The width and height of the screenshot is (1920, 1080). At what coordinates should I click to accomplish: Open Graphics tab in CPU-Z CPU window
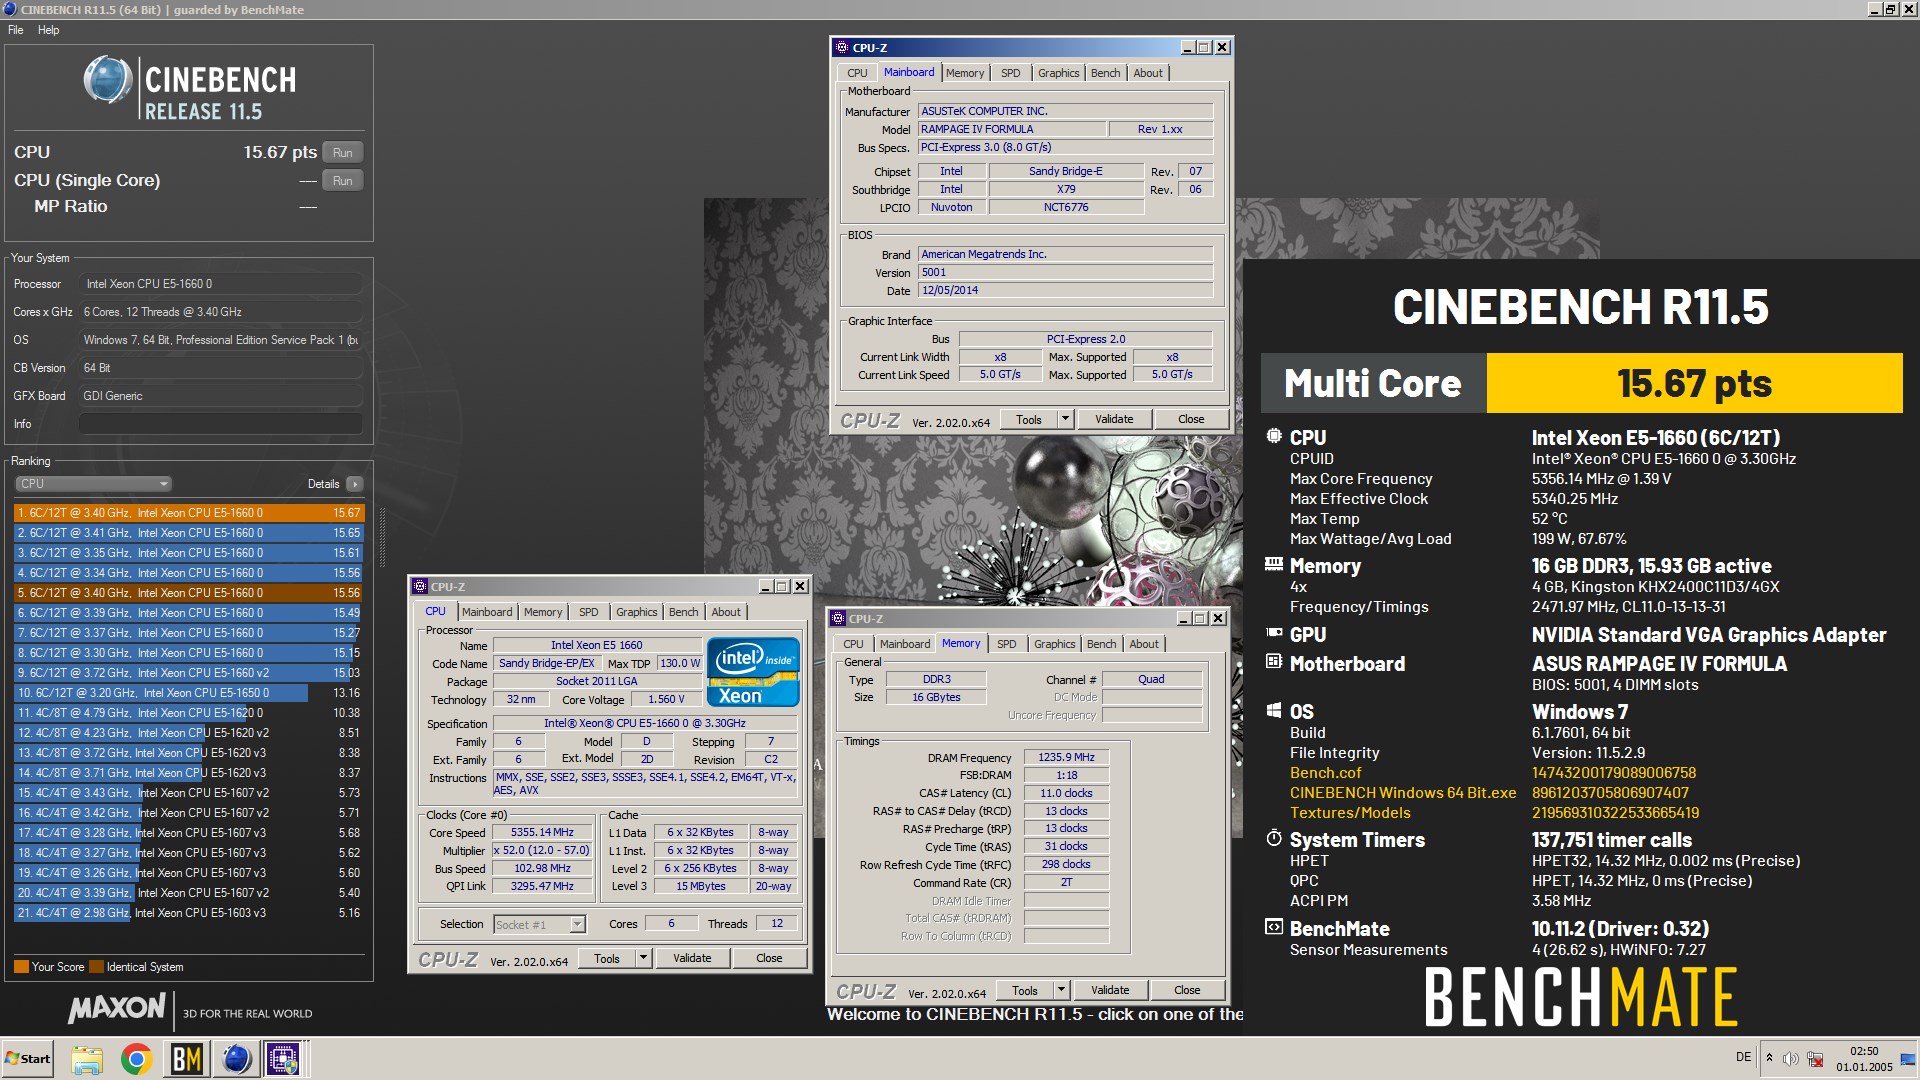click(636, 612)
